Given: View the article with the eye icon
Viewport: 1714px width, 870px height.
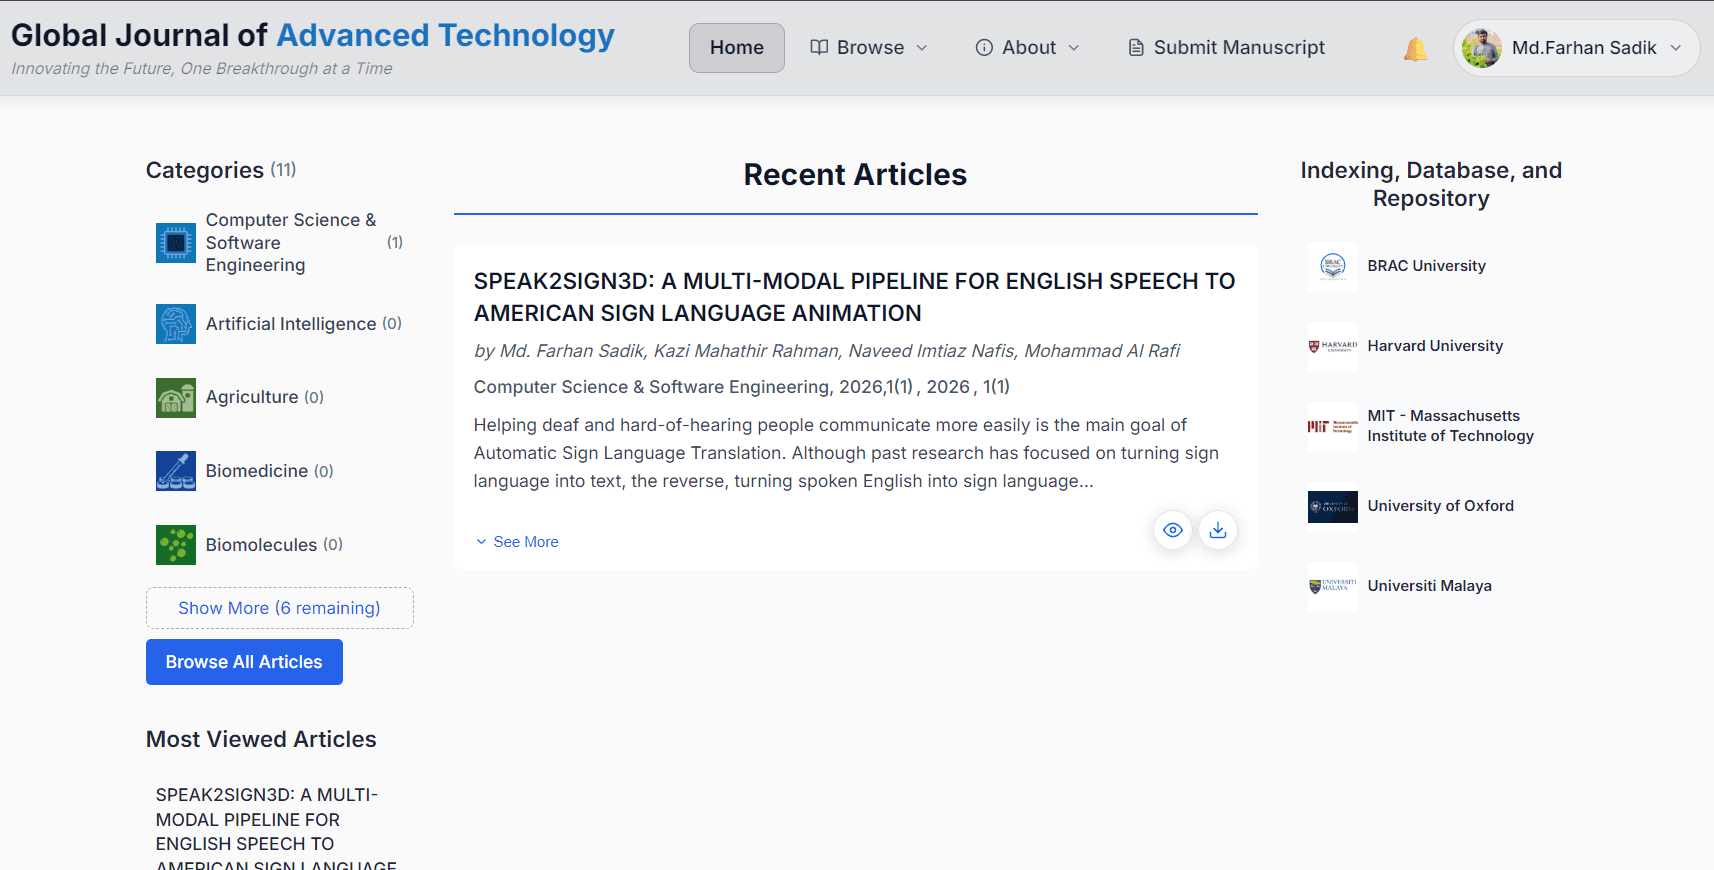Looking at the screenshot, I should pyautogui.click(x=1173, y=530).
